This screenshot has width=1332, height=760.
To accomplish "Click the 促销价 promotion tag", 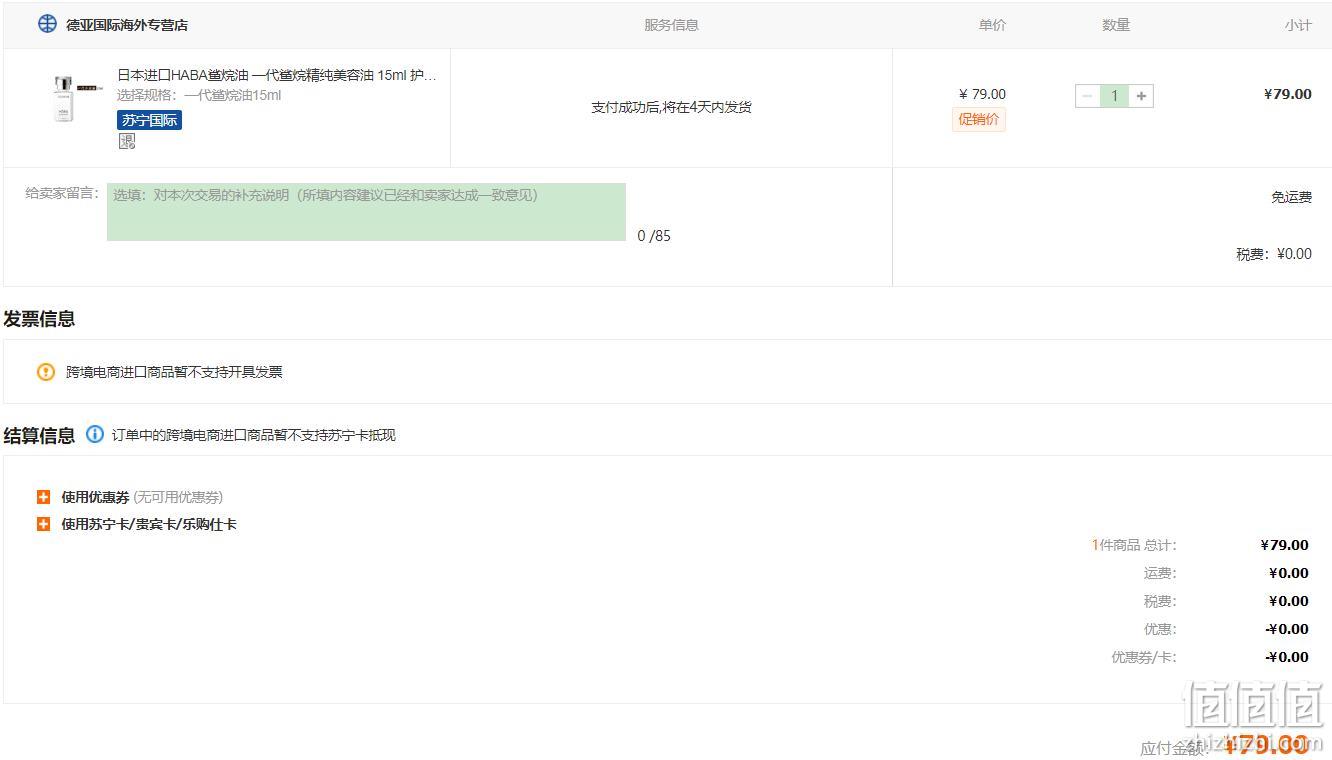I will 979,119.
